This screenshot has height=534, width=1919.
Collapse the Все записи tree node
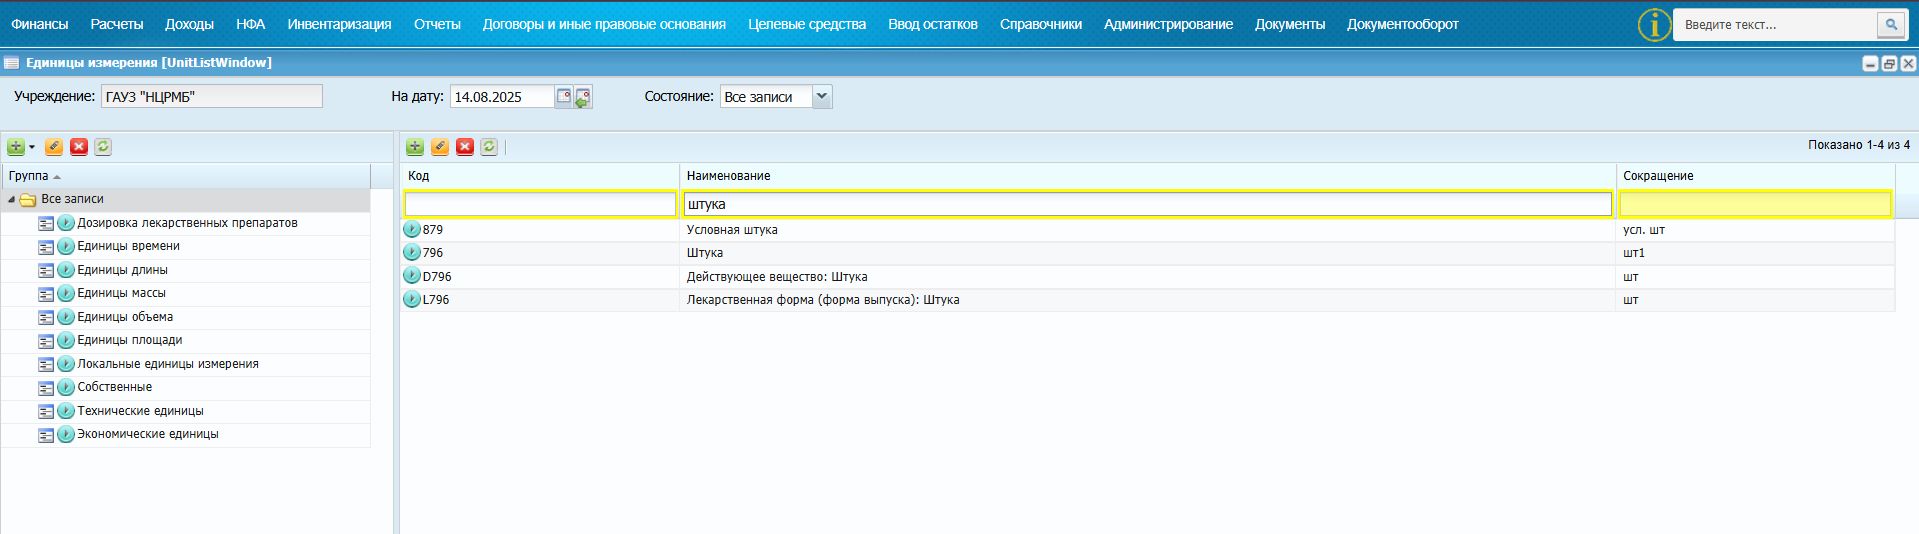(x=11, y=200)
